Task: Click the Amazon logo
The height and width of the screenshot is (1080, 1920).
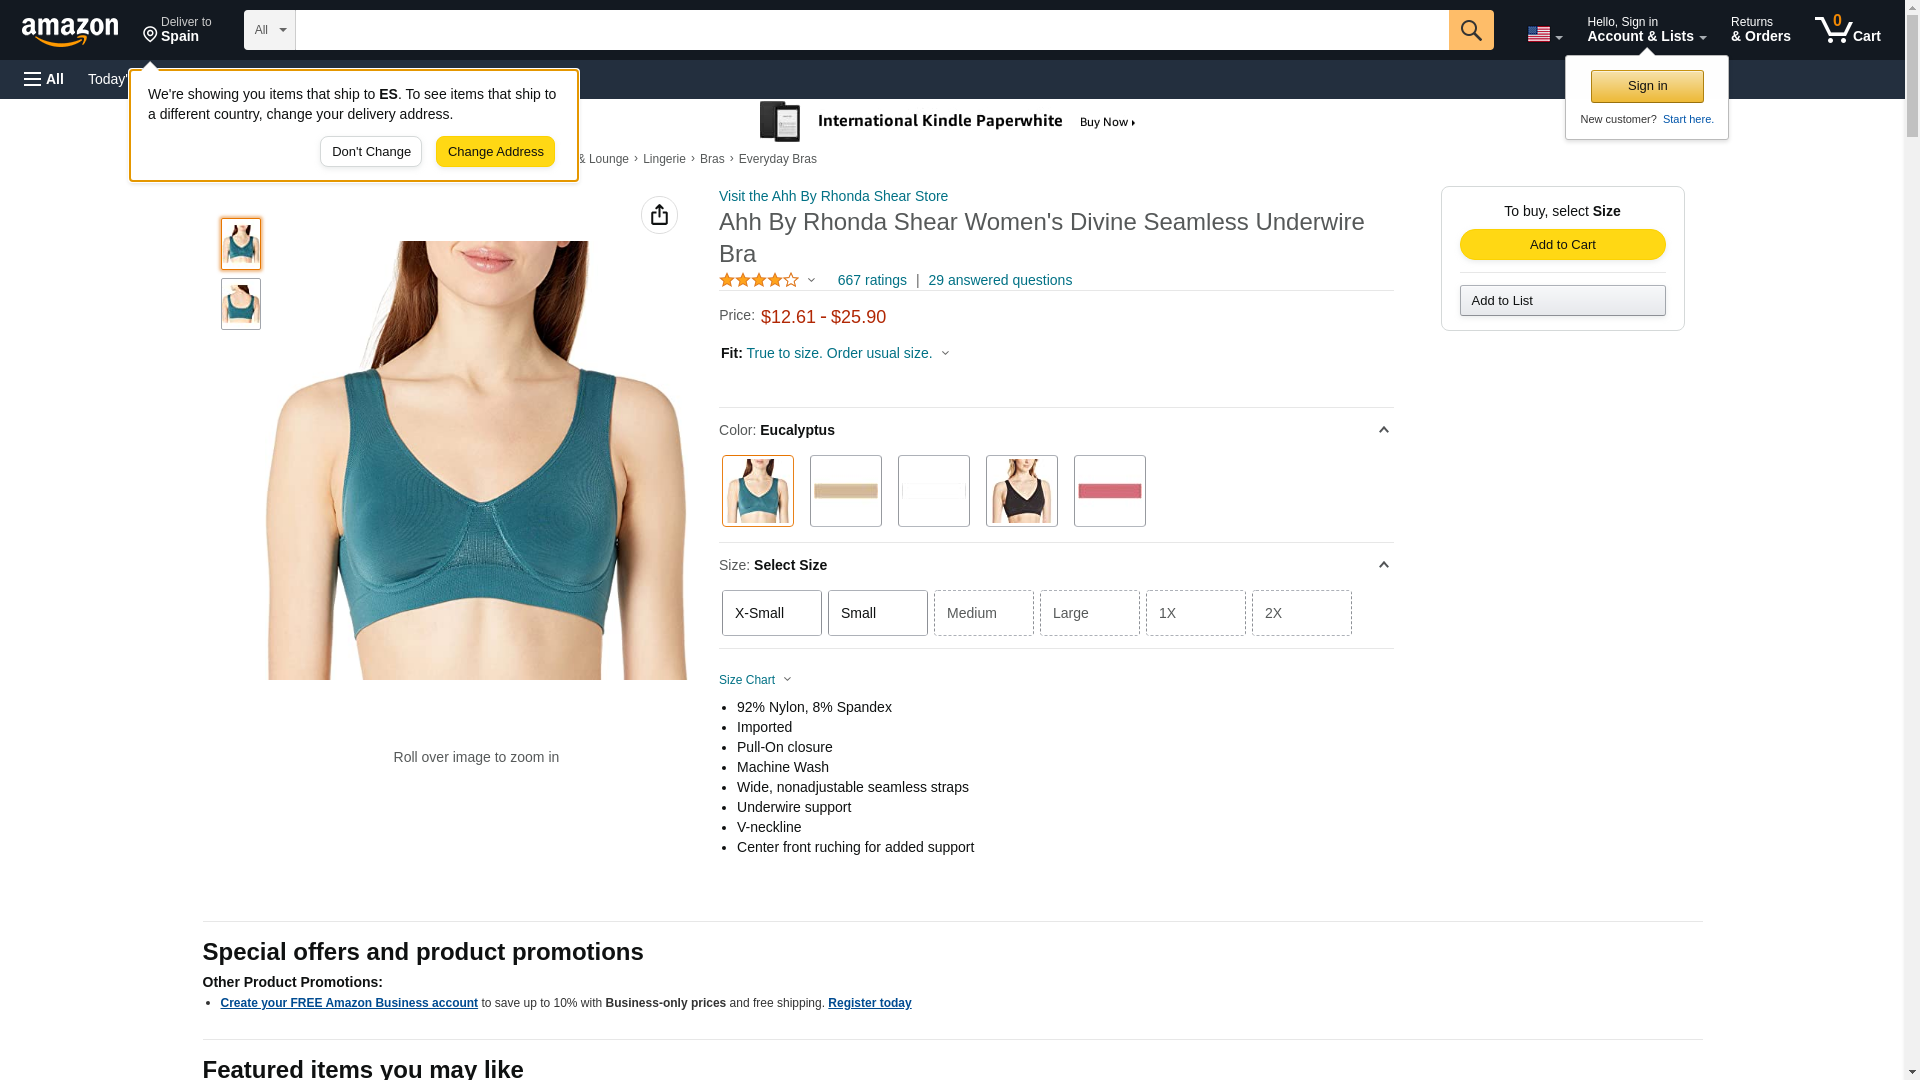Action: coord(70,31)
